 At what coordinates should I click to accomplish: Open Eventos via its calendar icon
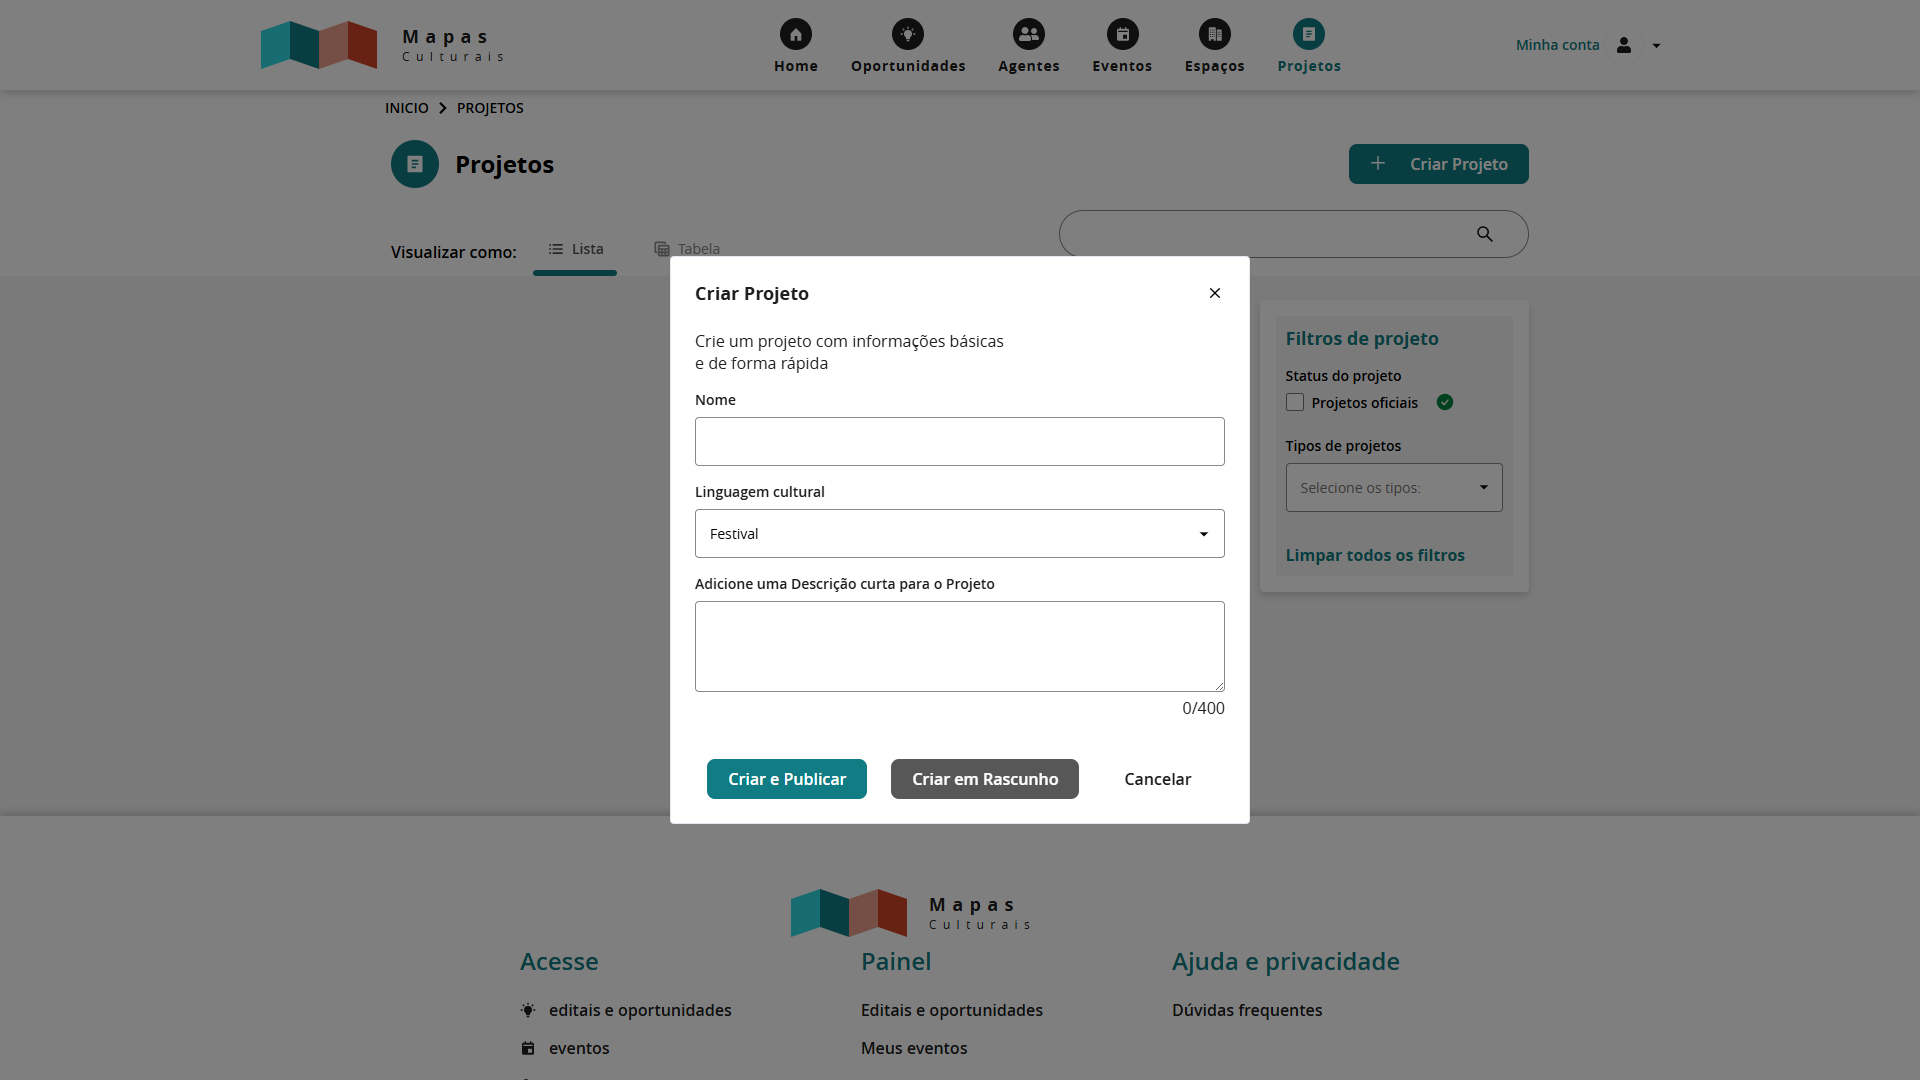tap(1122, 33)
